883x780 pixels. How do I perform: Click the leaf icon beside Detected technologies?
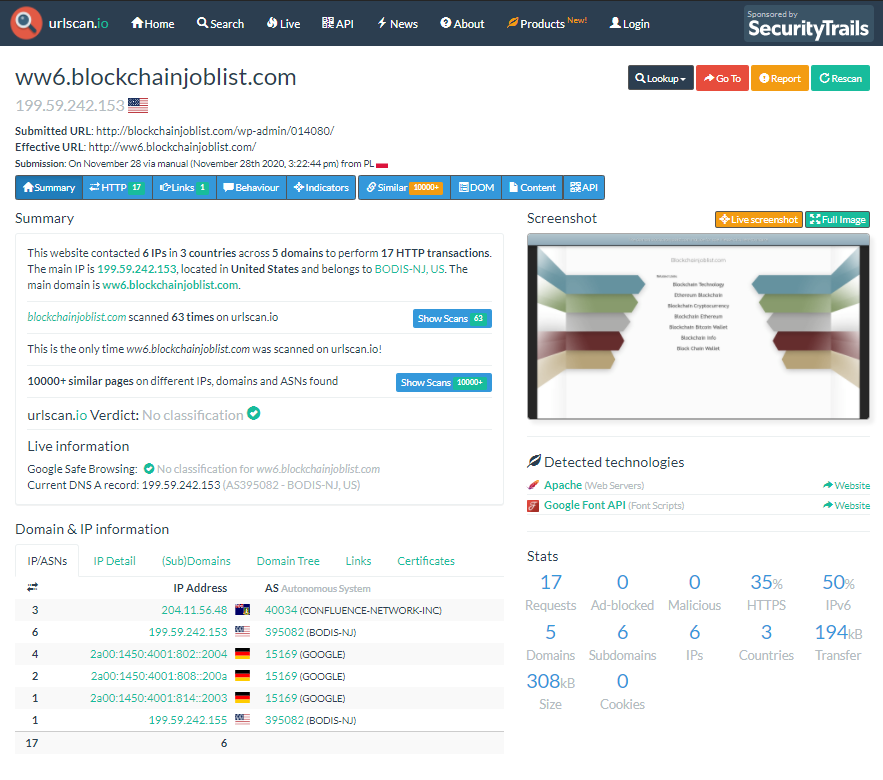pos(534,462)
